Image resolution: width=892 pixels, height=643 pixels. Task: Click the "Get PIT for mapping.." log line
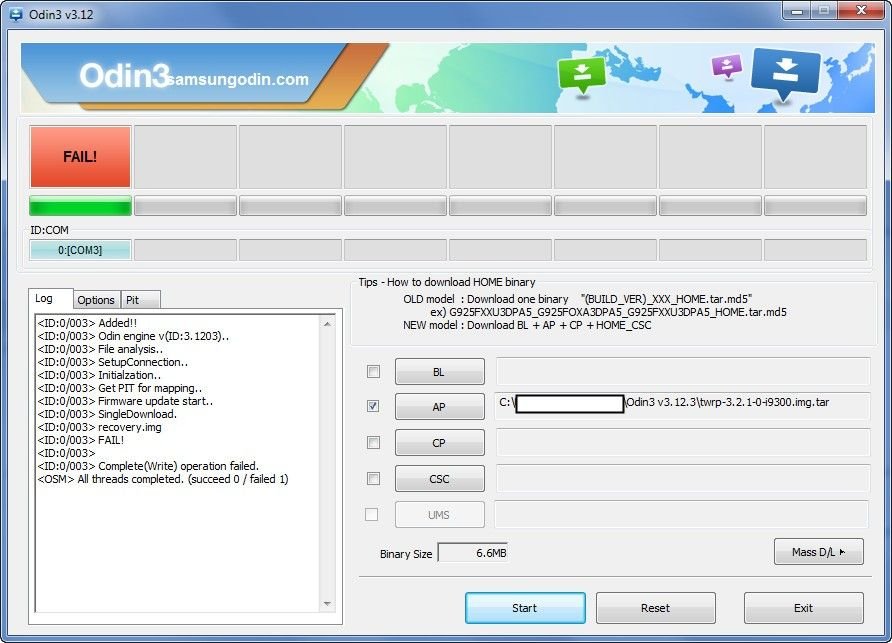(x=120, y=388)
